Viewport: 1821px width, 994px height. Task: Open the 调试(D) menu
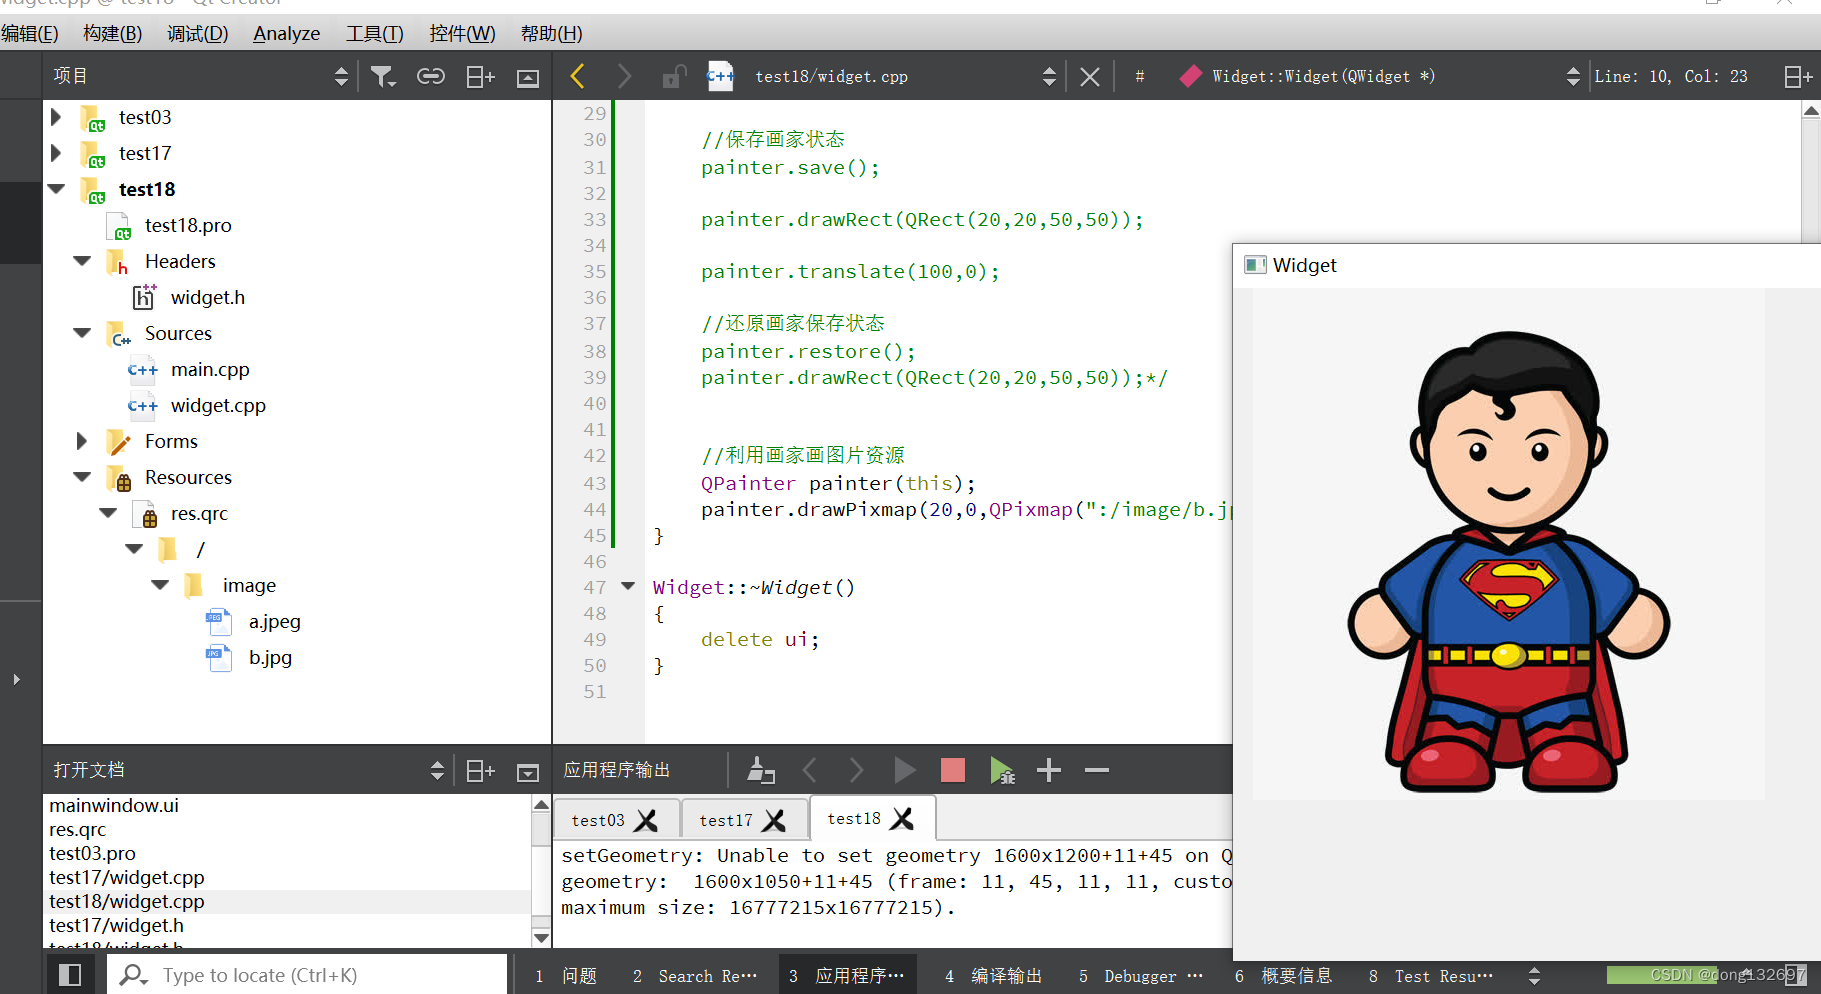pyautogui.click(x=197, y=33)
